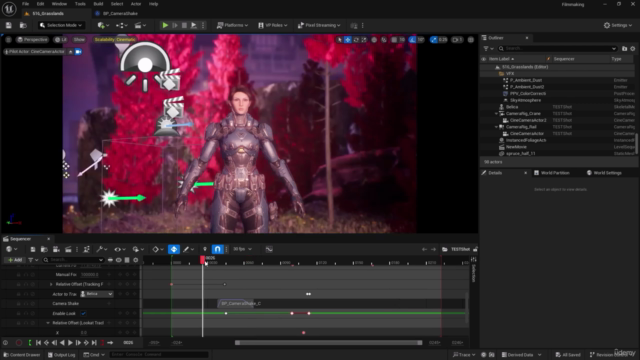Click the Lit view mode button
Image resolution: width=640 pixels, height=360 pixels.
(x=61, y=40)
